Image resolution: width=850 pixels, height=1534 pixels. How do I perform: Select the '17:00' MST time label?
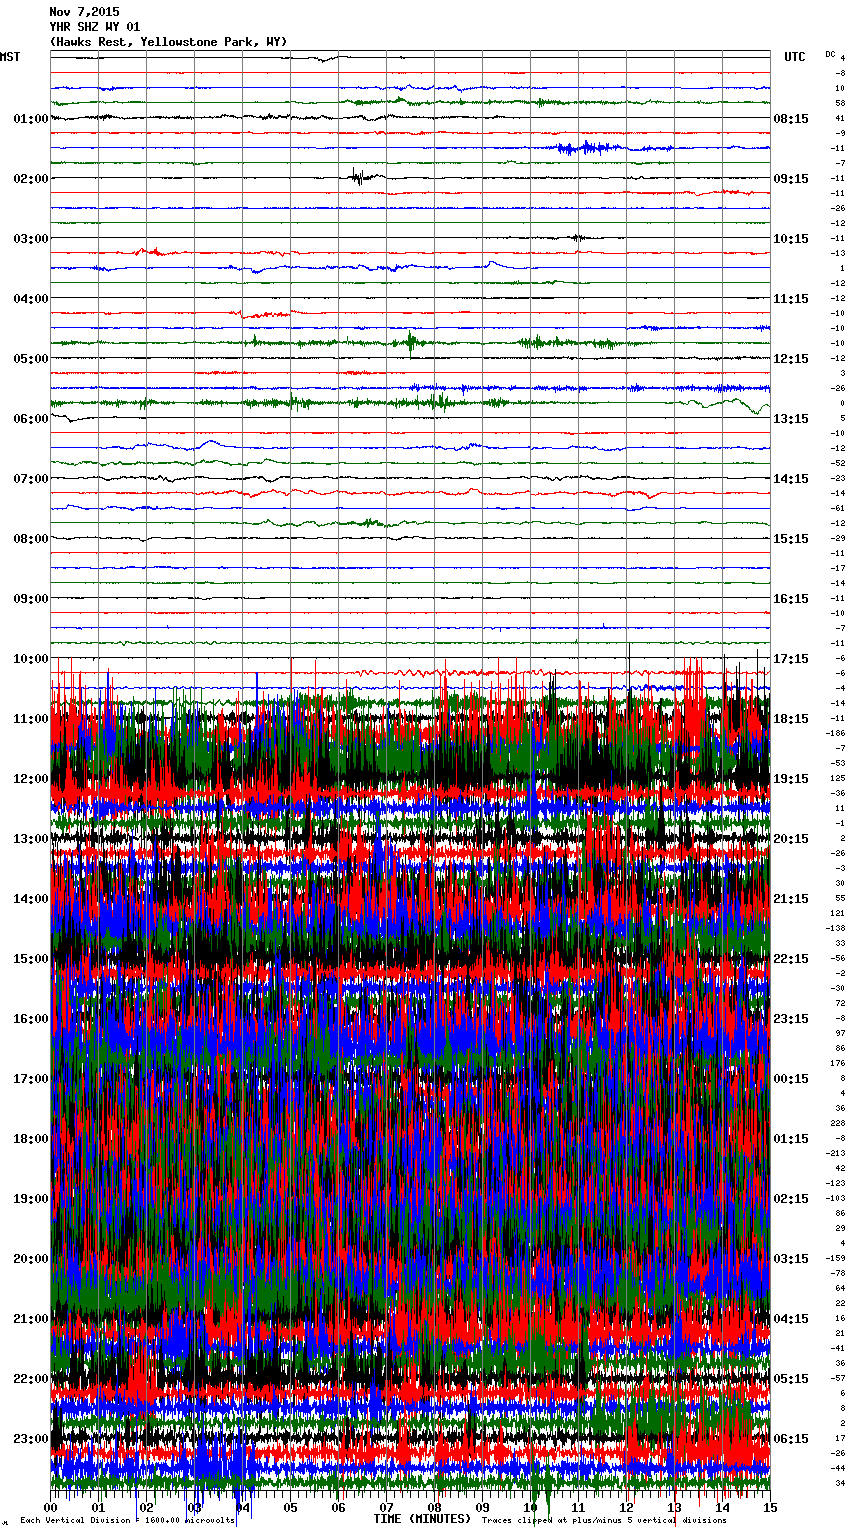(x=31, y=1079)
